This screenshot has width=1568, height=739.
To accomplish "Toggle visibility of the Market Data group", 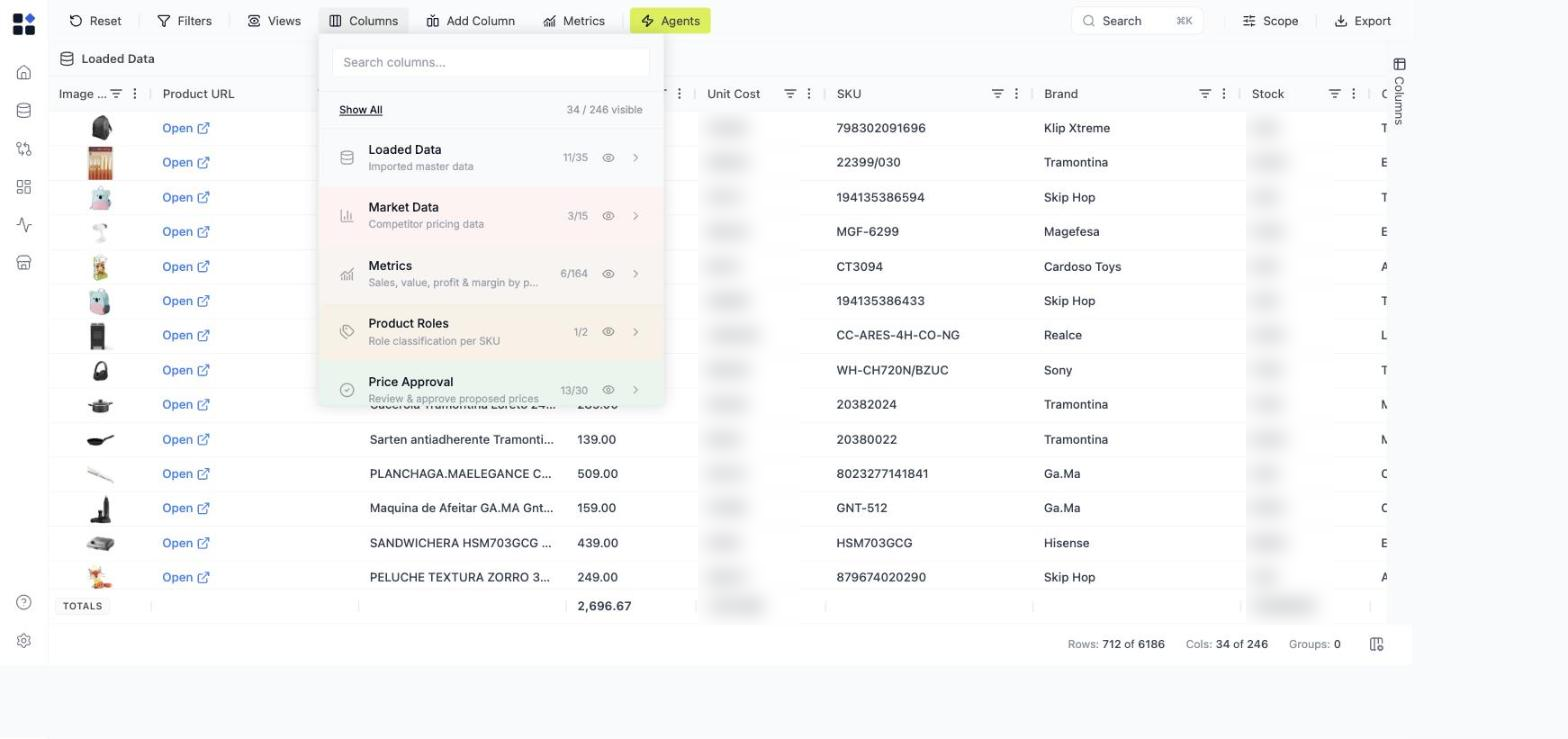I will tap(608, 216).
